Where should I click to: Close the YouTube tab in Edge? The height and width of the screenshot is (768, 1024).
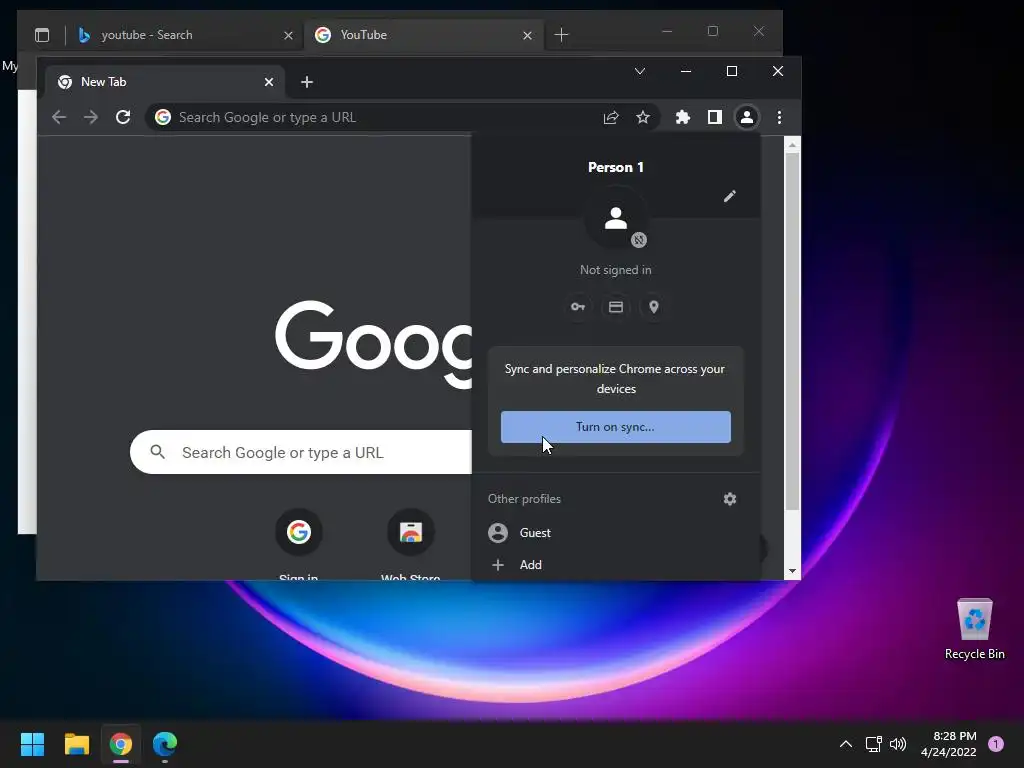coord(527,35)
